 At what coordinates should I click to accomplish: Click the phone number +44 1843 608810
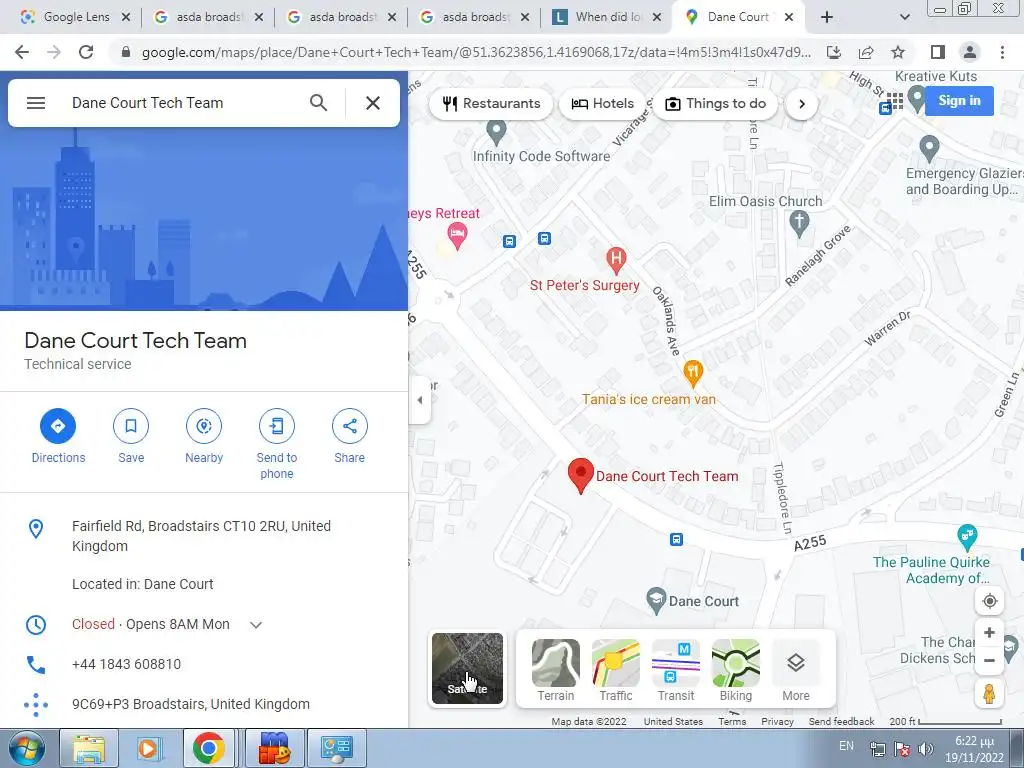pyautogui.click(x=126, y=664)
